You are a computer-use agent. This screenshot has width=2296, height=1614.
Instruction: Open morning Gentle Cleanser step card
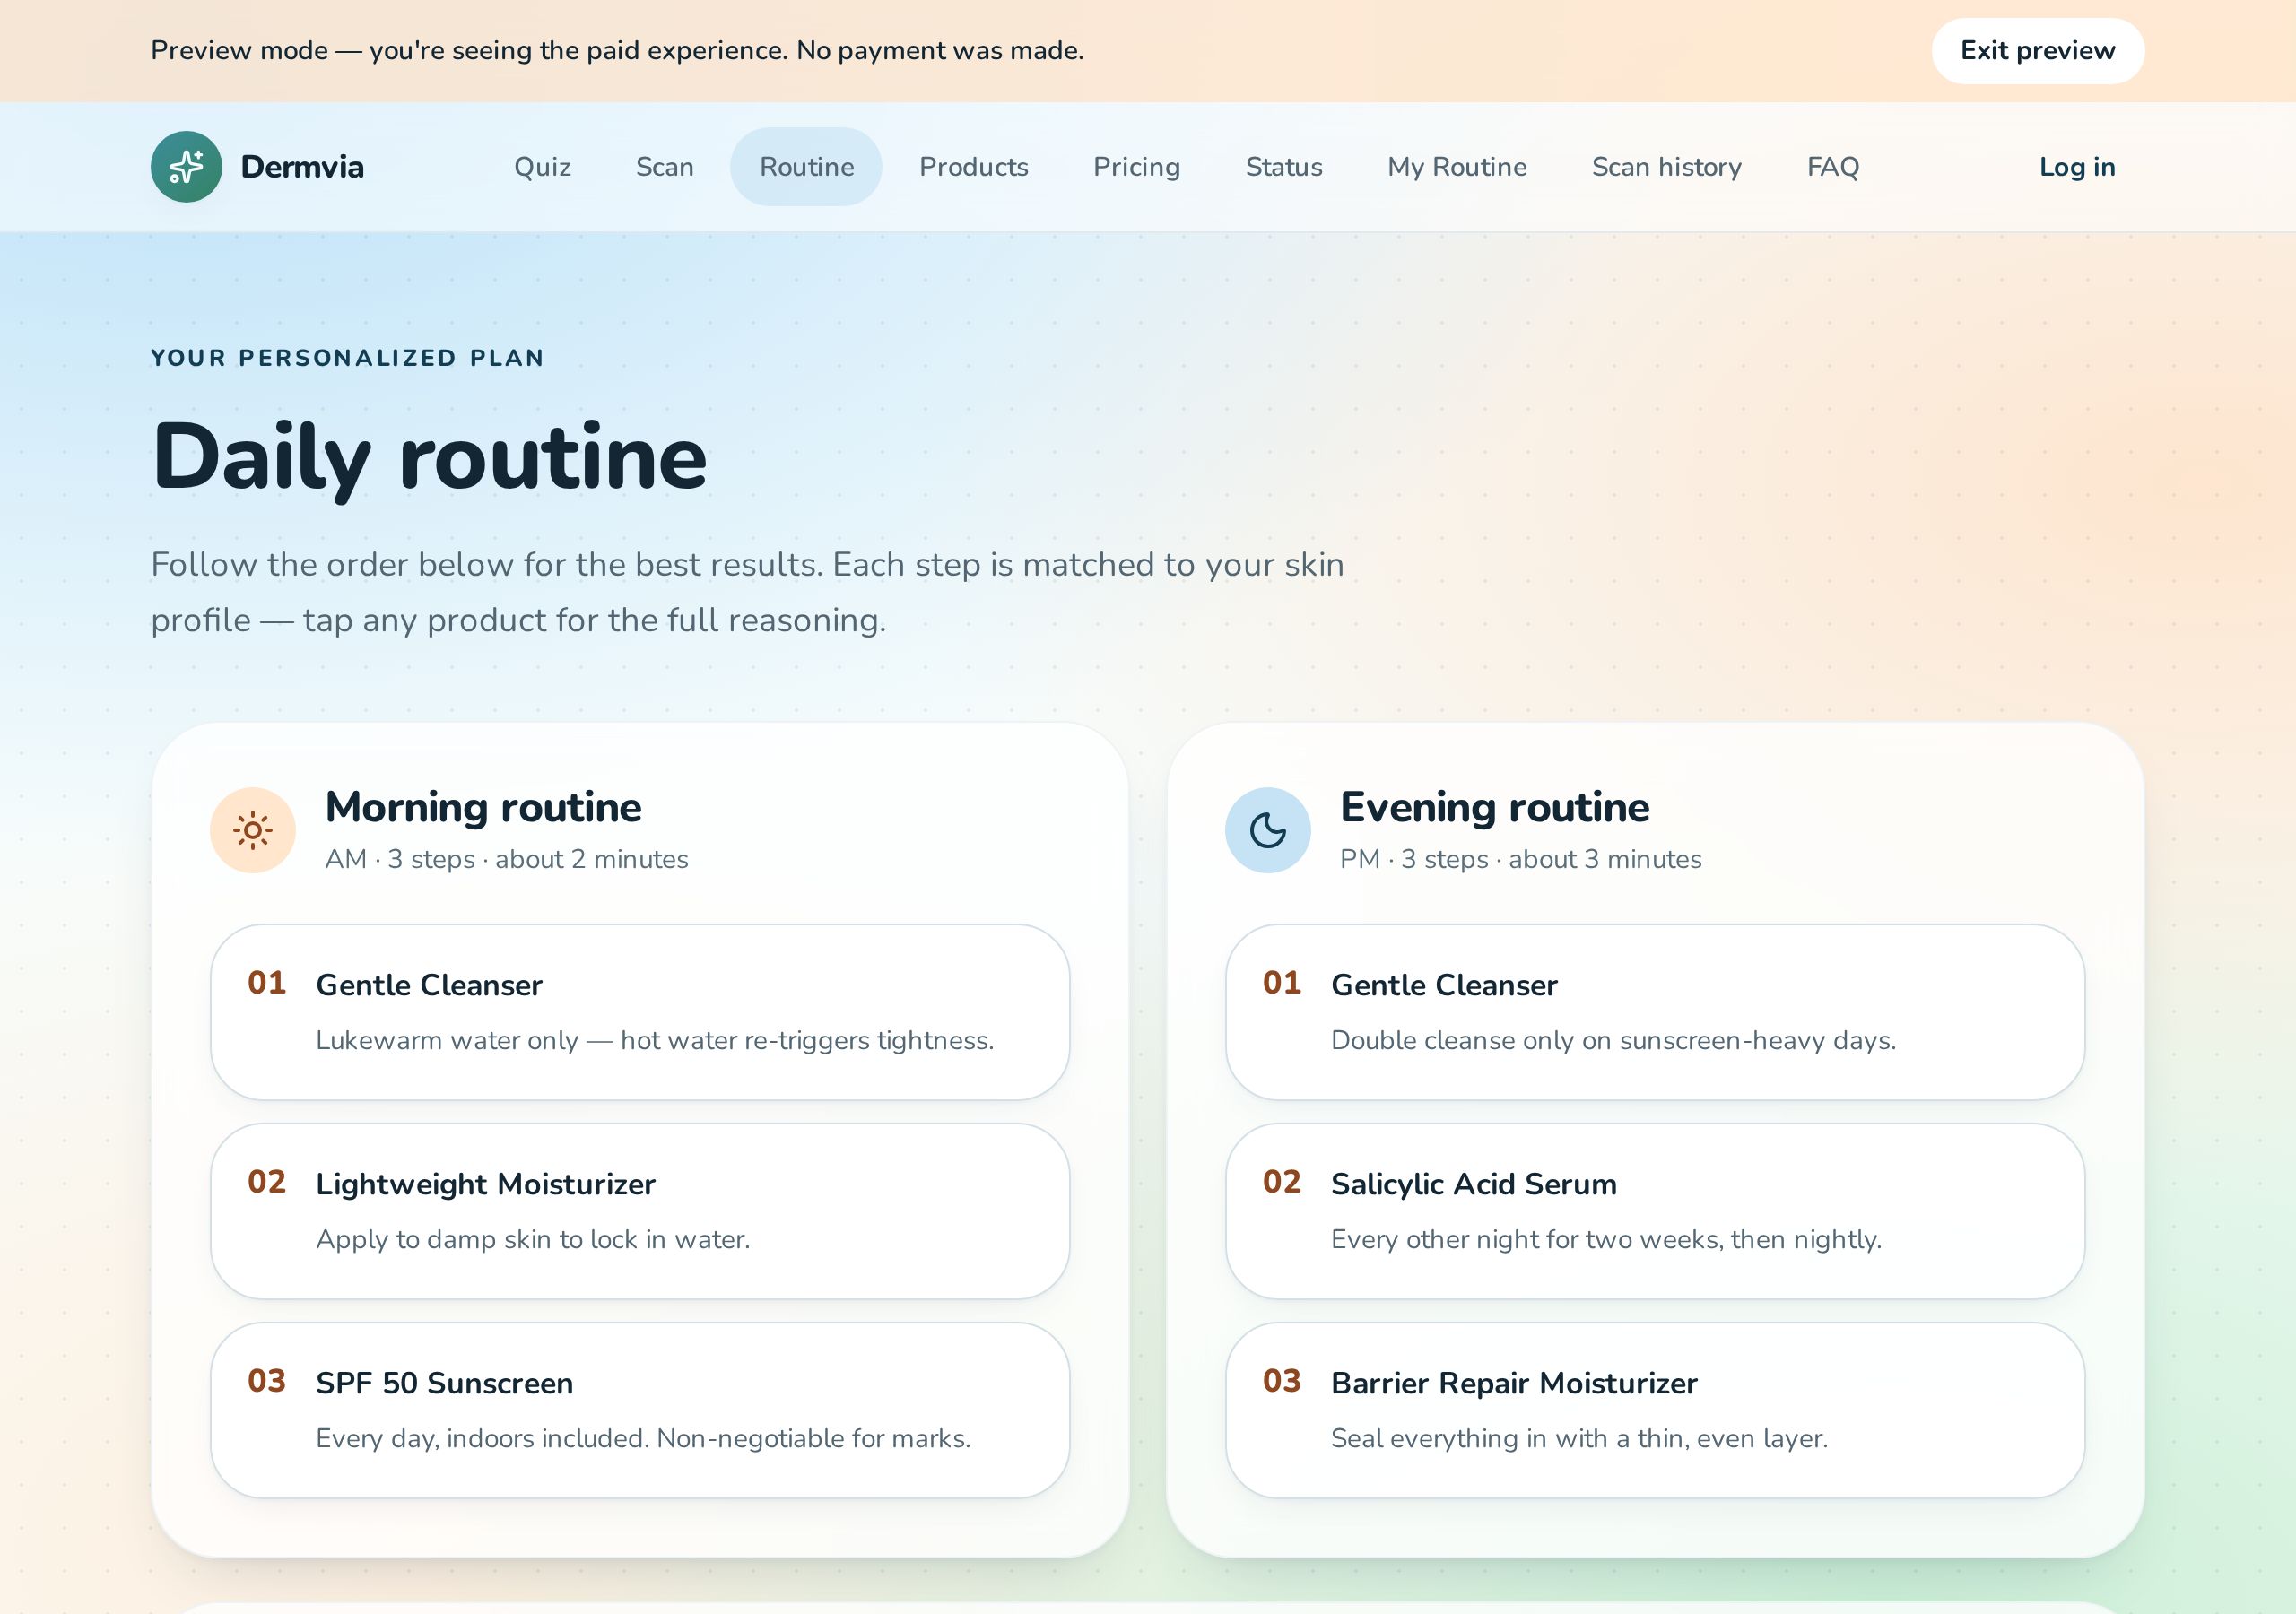pyautogui.click(x=640, y=1012)
